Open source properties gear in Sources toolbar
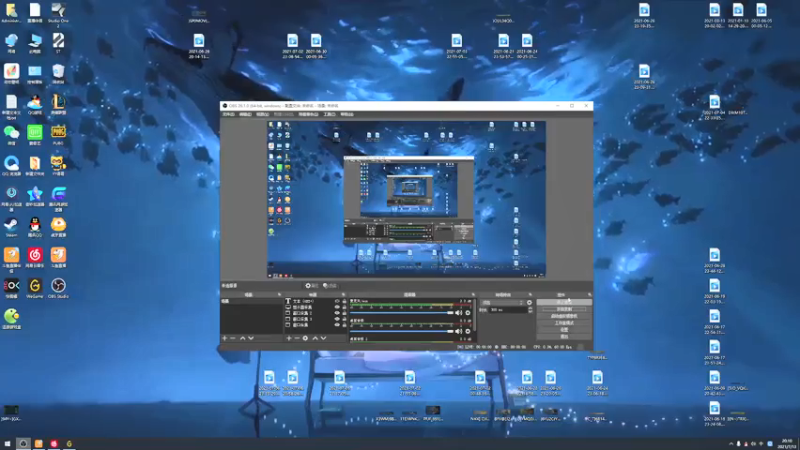The image size is (800, 450). click(x=306, y=338)
